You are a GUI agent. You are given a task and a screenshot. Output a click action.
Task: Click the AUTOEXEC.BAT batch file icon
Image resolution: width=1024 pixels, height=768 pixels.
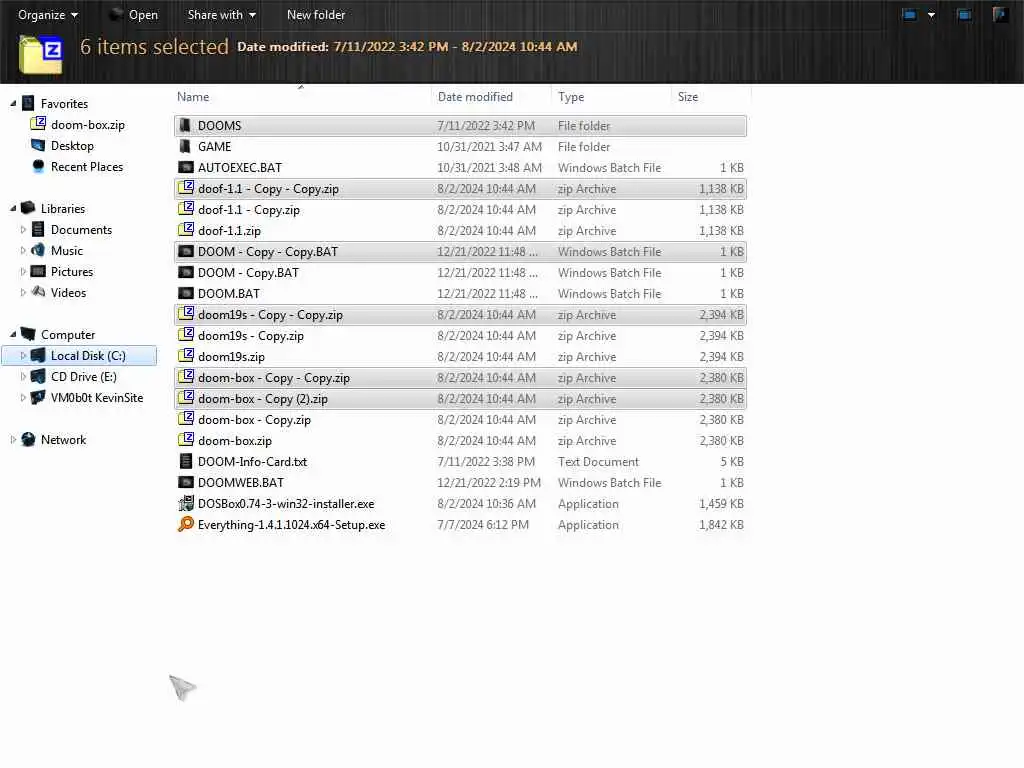tap(186, 167)
